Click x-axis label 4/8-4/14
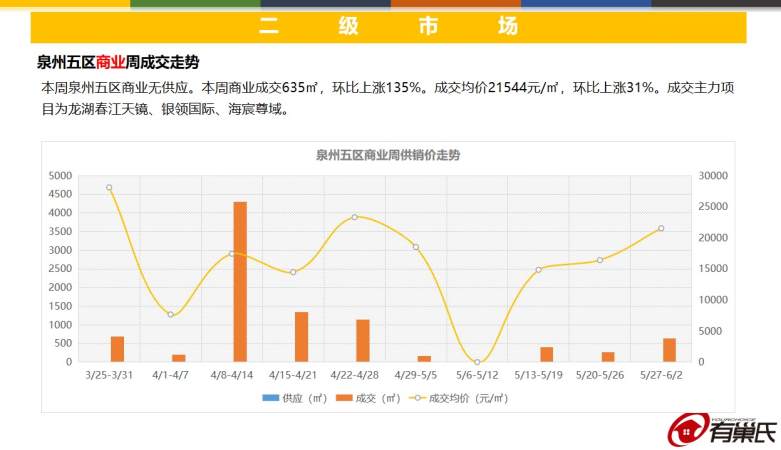Viewport: 781px width, 450px height. (x=232, y=375)
